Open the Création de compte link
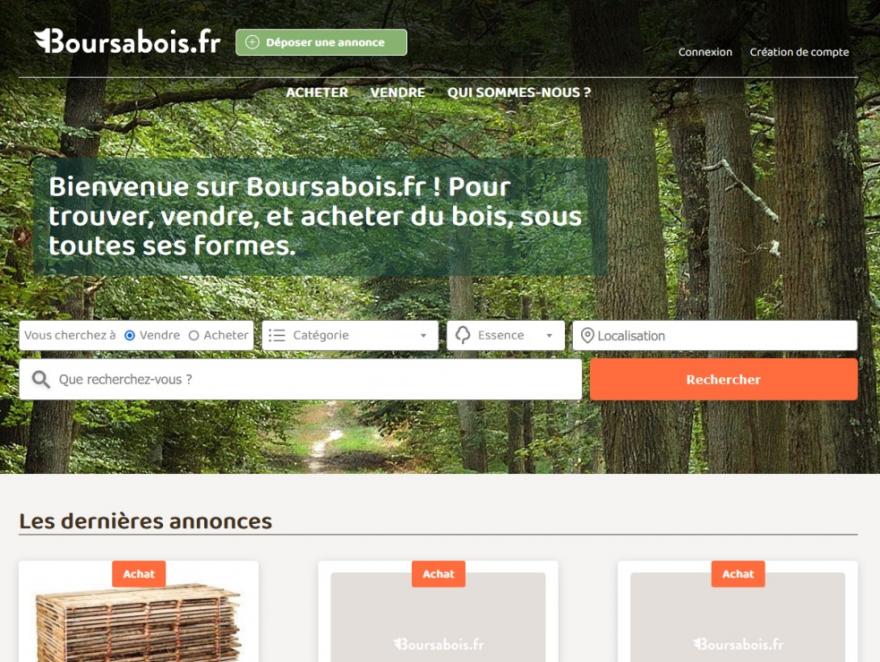Viewport: 880px width, 662px height. [799, 52]
